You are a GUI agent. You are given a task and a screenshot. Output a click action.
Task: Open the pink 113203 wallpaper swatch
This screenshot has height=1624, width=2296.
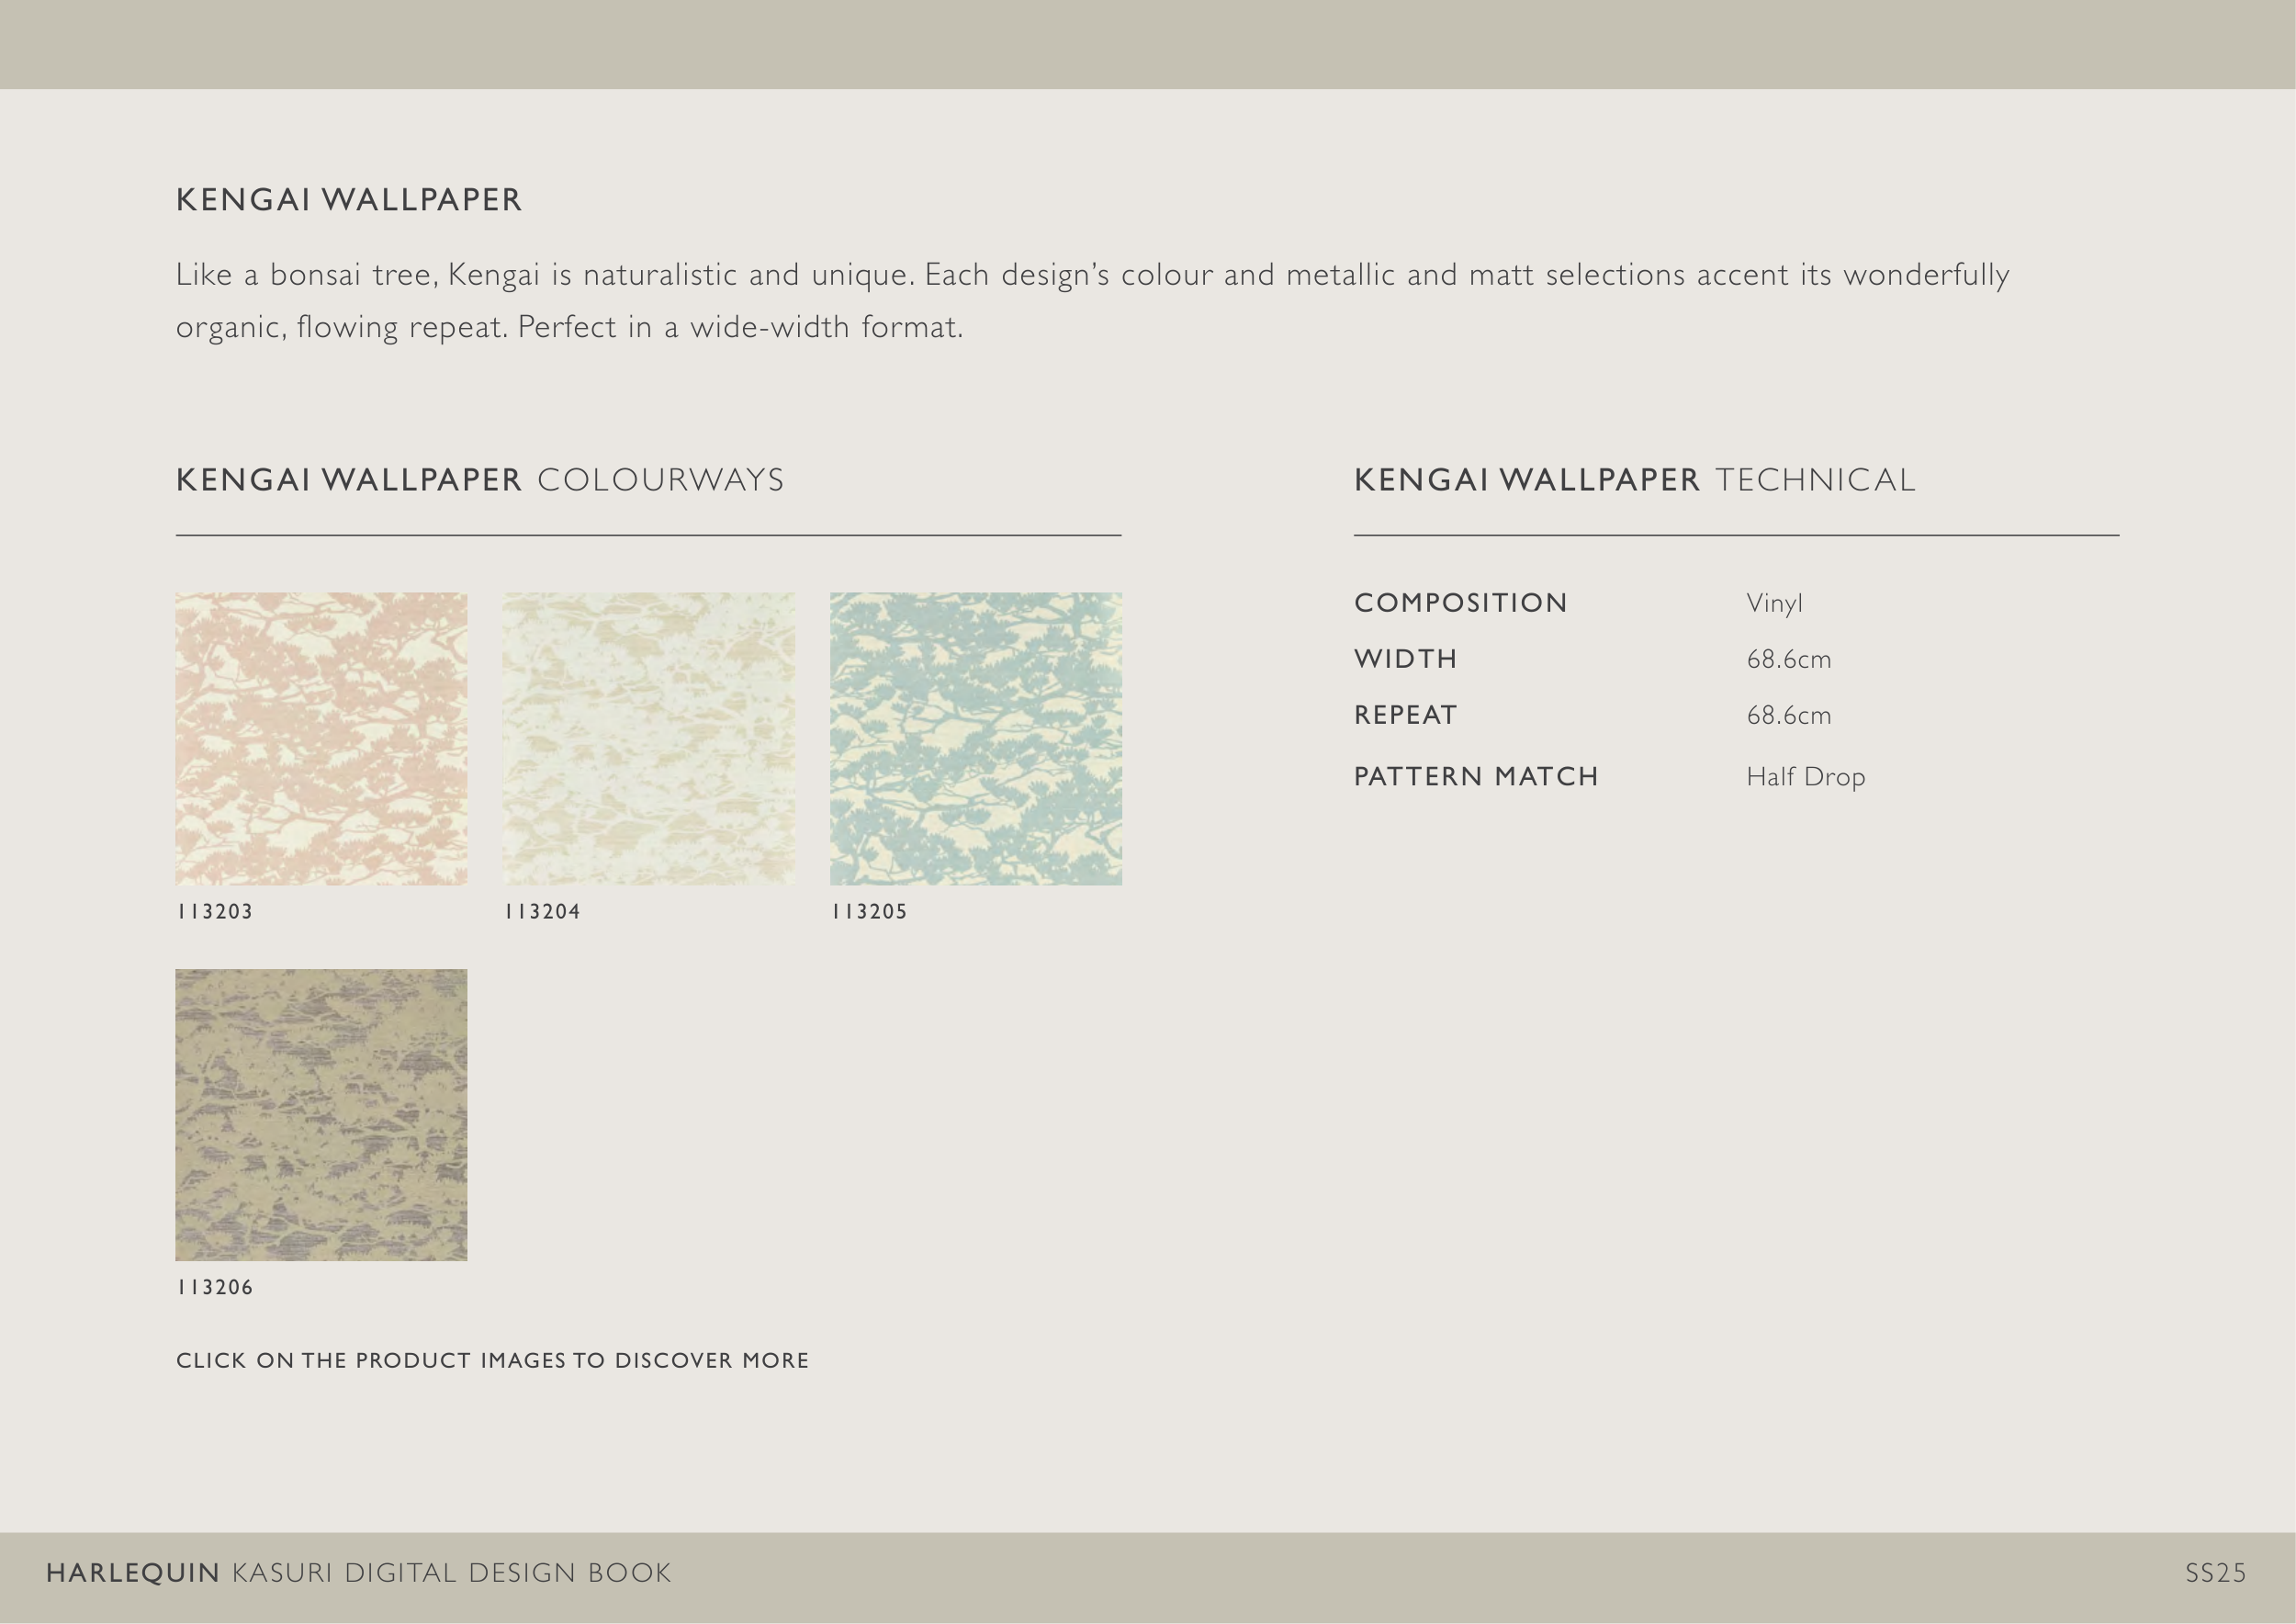click(321, 738)
